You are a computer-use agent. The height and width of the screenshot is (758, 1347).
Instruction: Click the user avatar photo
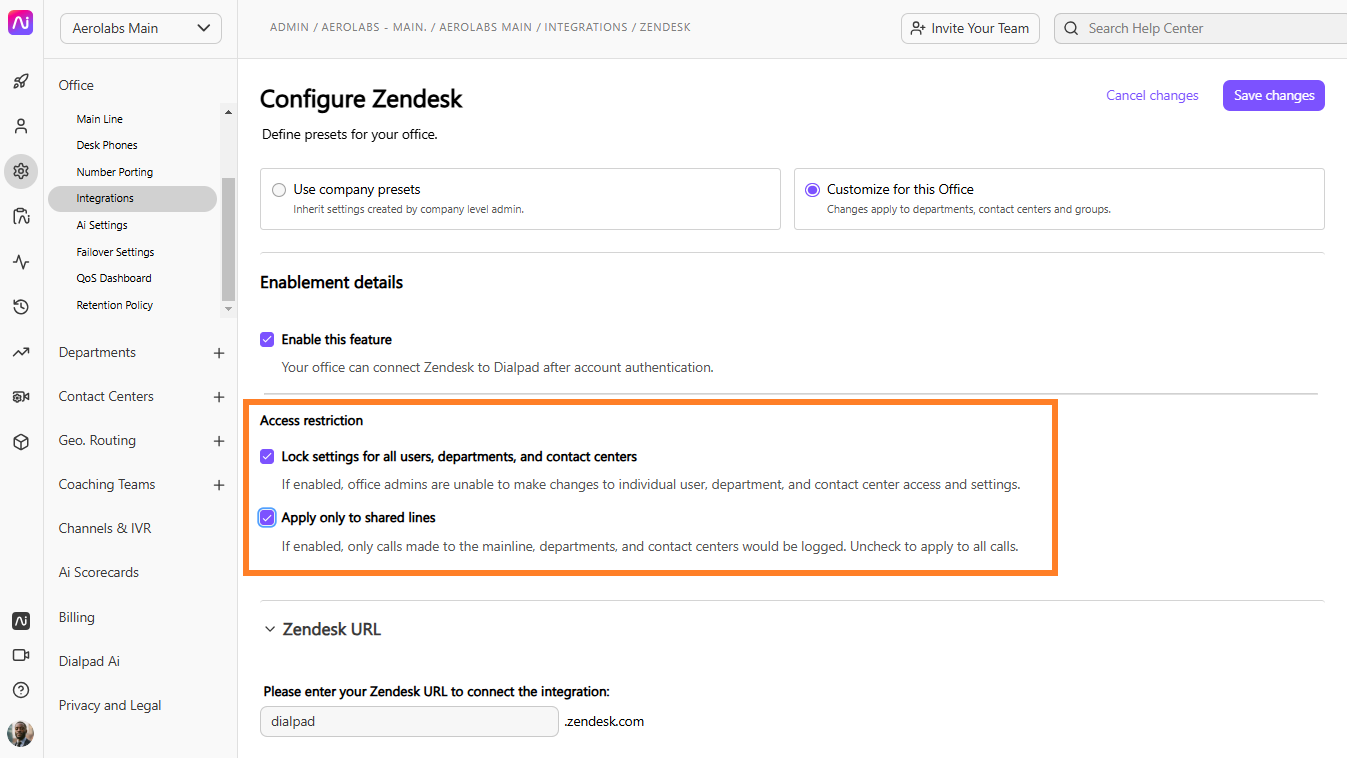(x=21, y=733)
